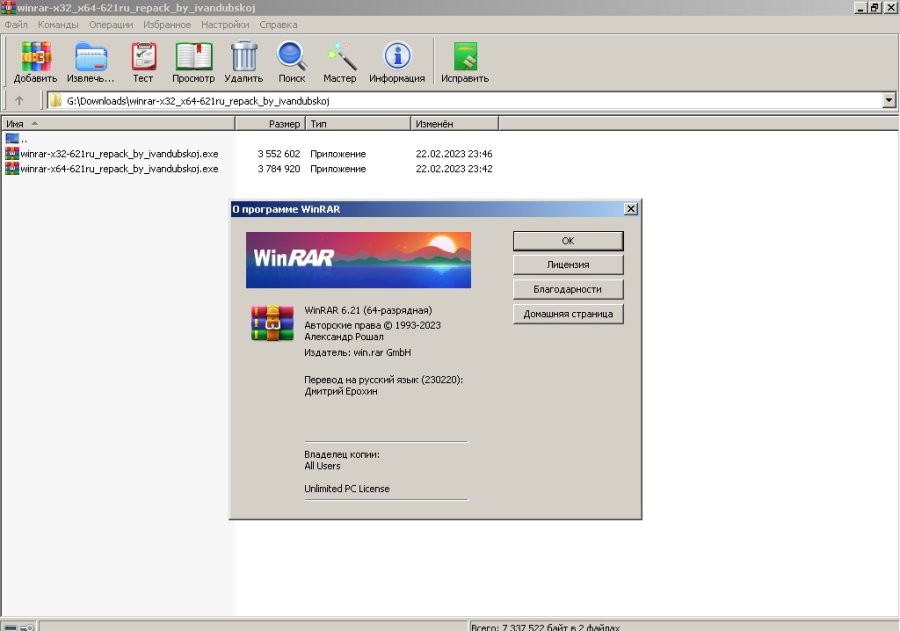This screenshot has width=900, height=631.
Task: Click 'All Users' owner text
Action: 322,466
